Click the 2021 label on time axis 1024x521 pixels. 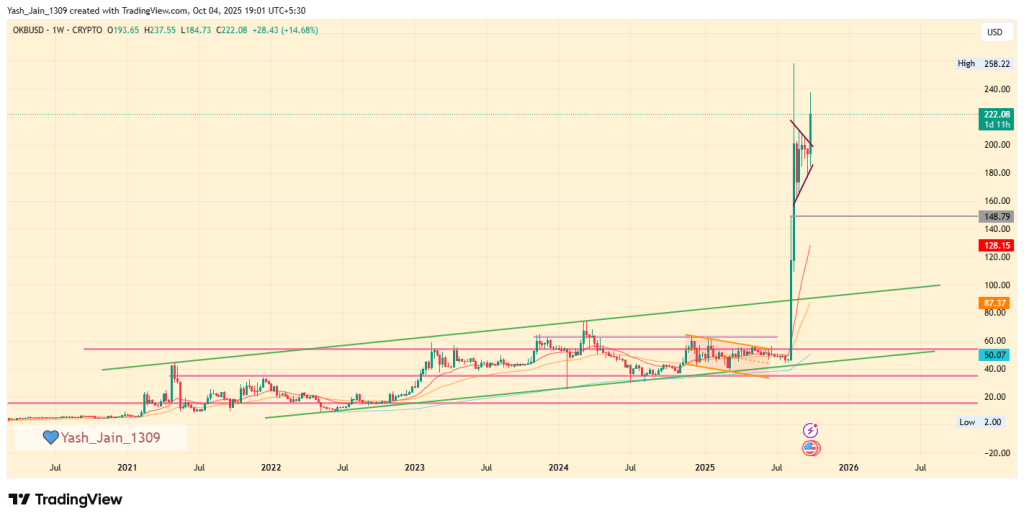pos(127,467)
